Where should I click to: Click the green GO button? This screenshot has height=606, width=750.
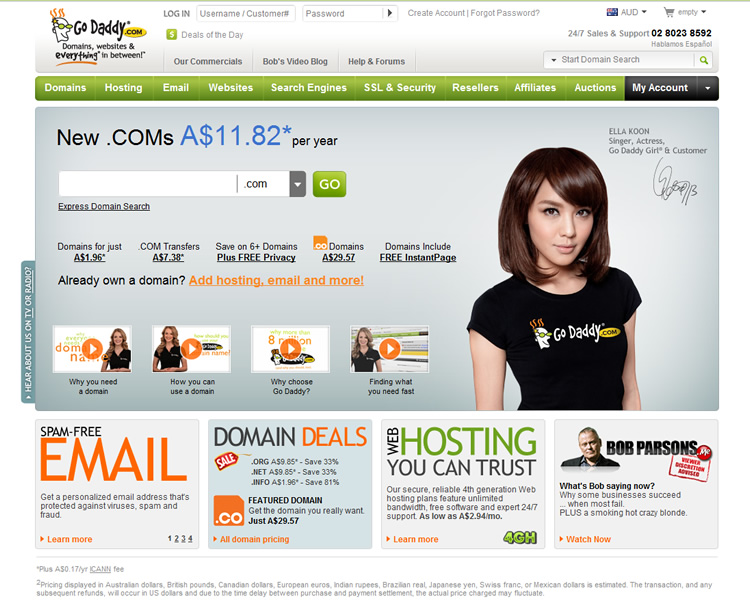coord(329,184)
